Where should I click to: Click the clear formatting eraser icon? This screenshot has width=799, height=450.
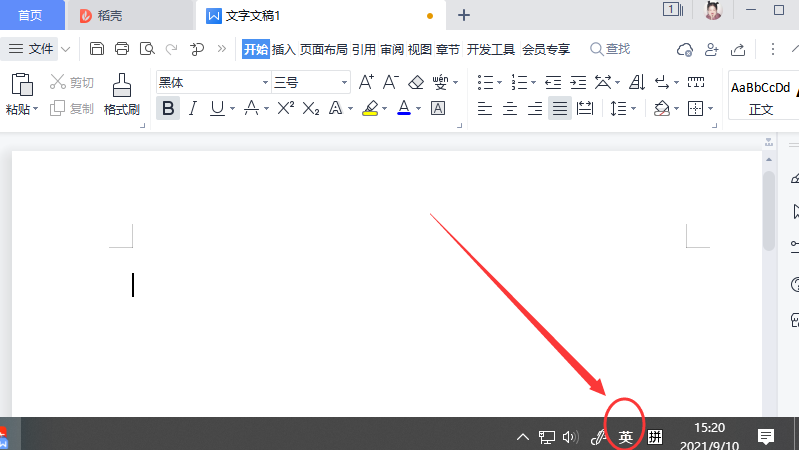click(417, 82)
